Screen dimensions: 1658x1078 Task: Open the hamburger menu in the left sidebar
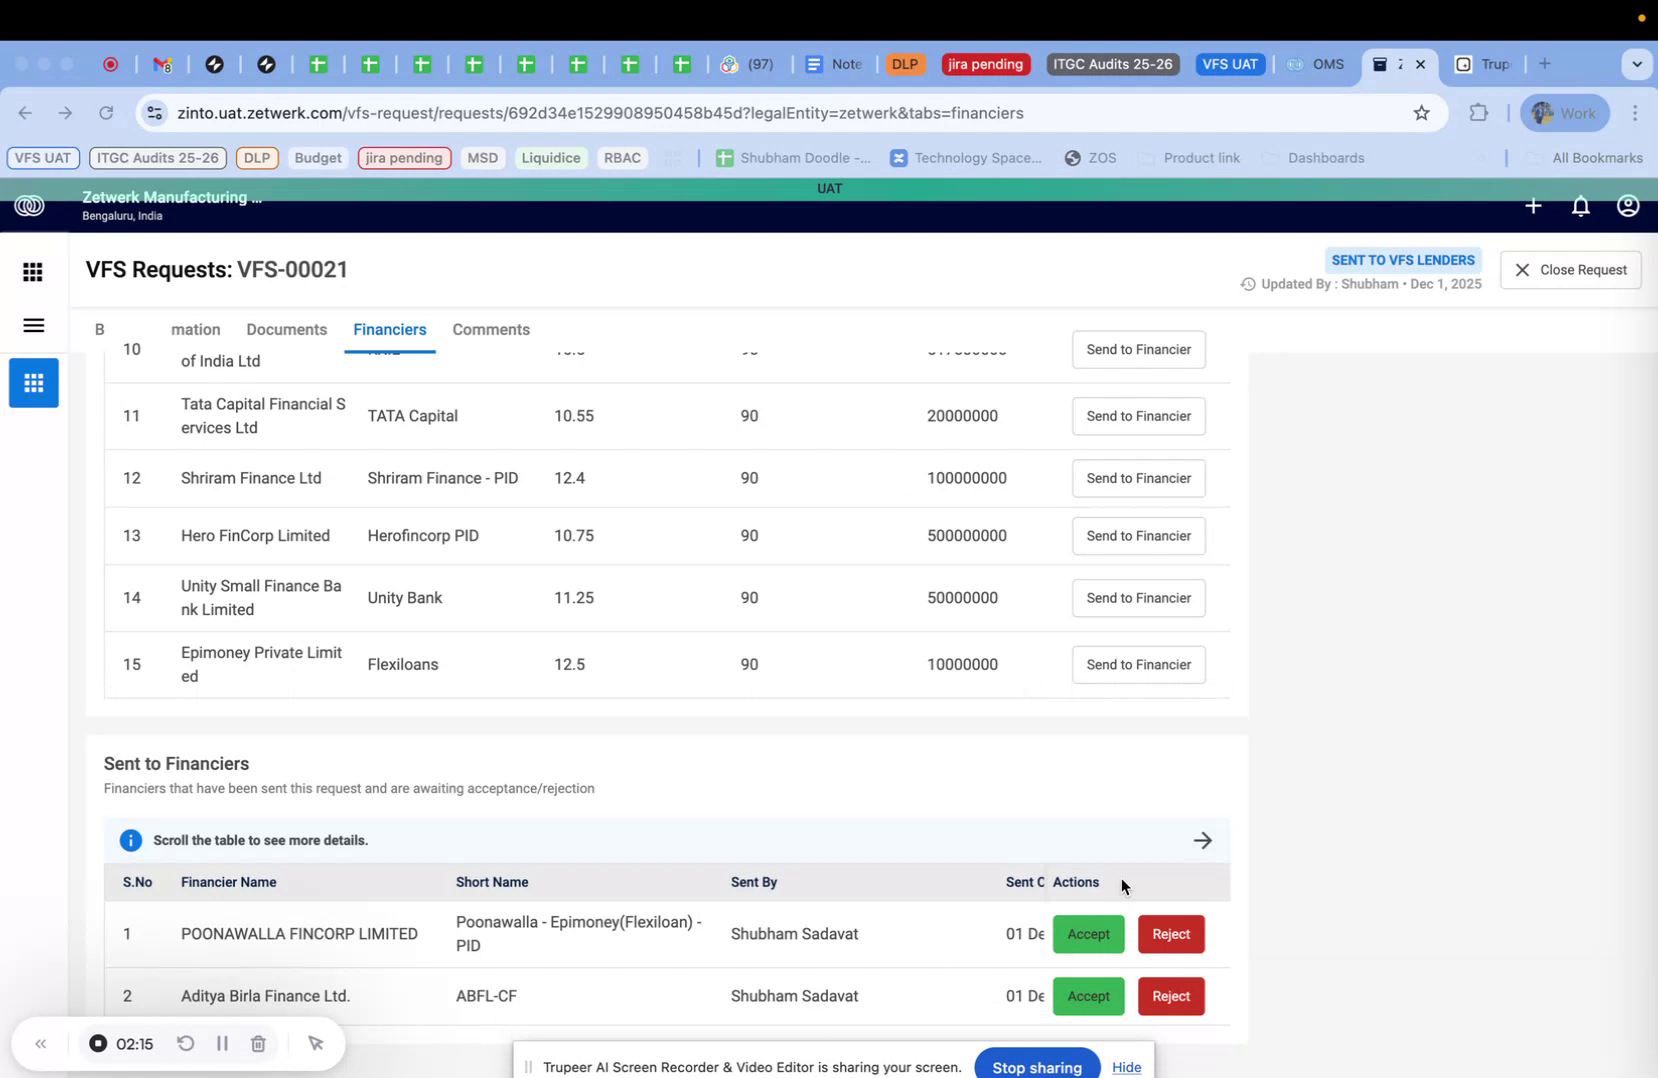coord(33,326)
